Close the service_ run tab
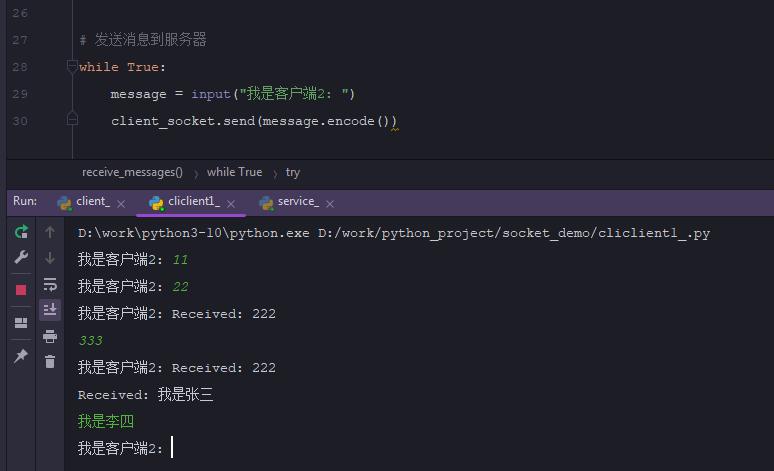774x471 pixels. (330, 203)
